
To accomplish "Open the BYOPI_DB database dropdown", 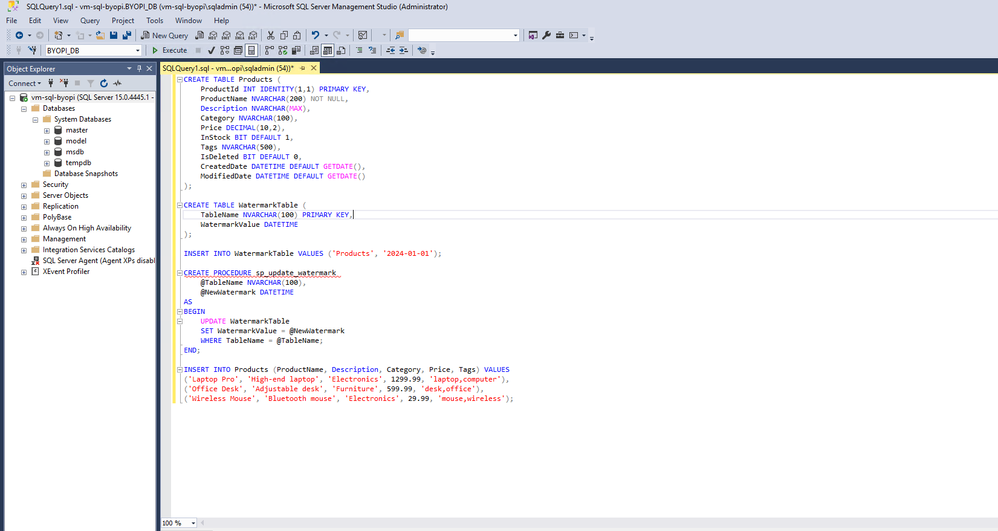I will pos(137,50).
